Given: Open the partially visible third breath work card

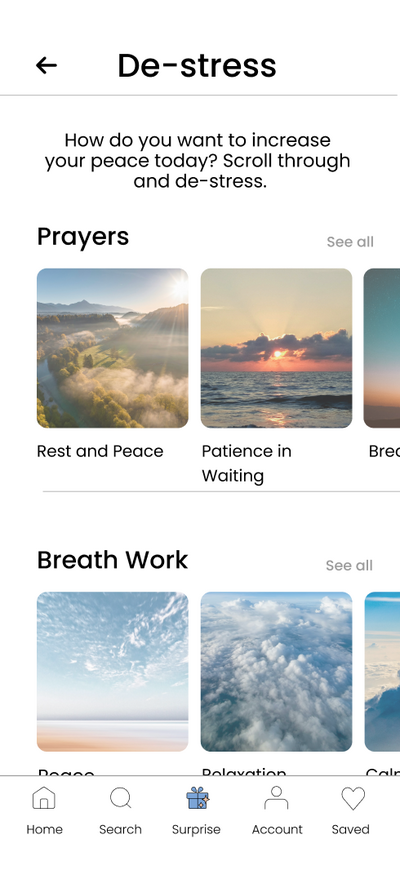Looking at the screenshot, I should tap(382, 672).
